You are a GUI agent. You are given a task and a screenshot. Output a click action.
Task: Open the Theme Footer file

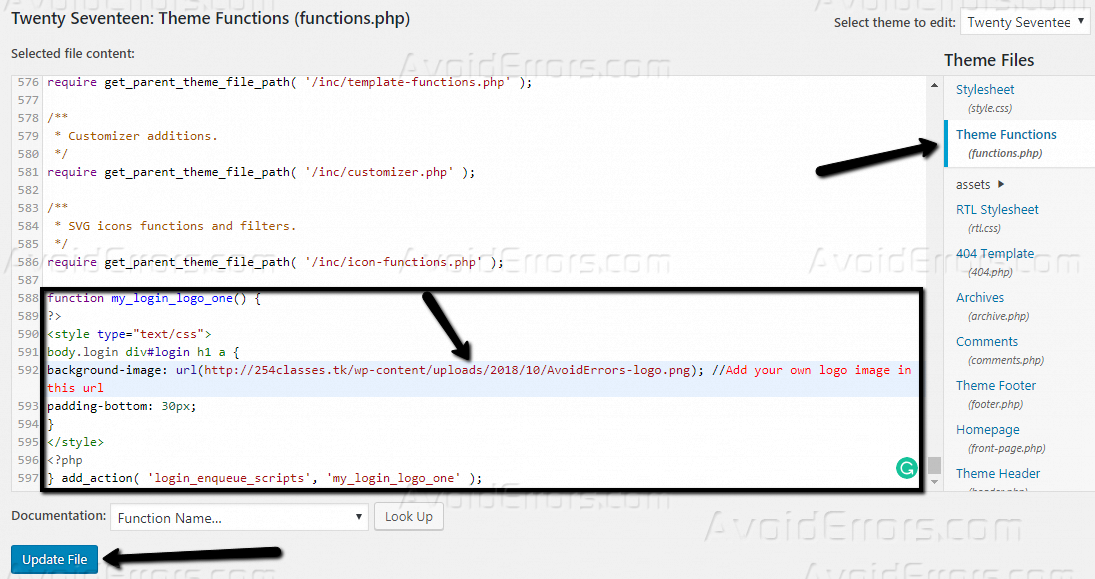(x=995, y=386)
